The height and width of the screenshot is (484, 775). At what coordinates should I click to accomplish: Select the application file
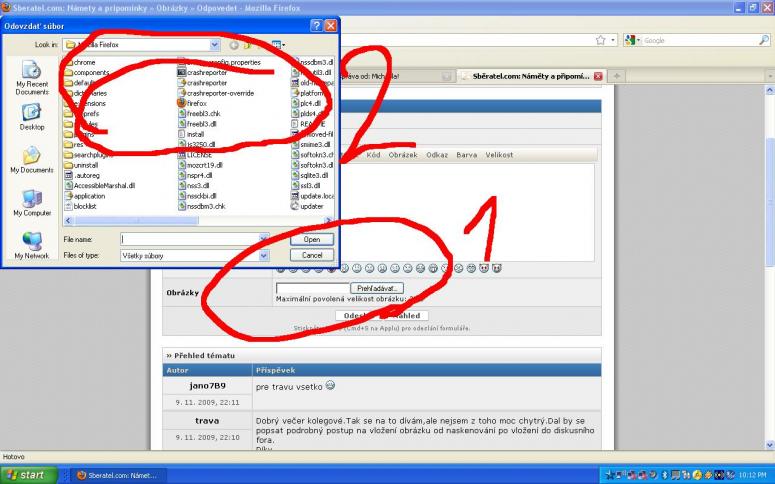pos(85,196)
